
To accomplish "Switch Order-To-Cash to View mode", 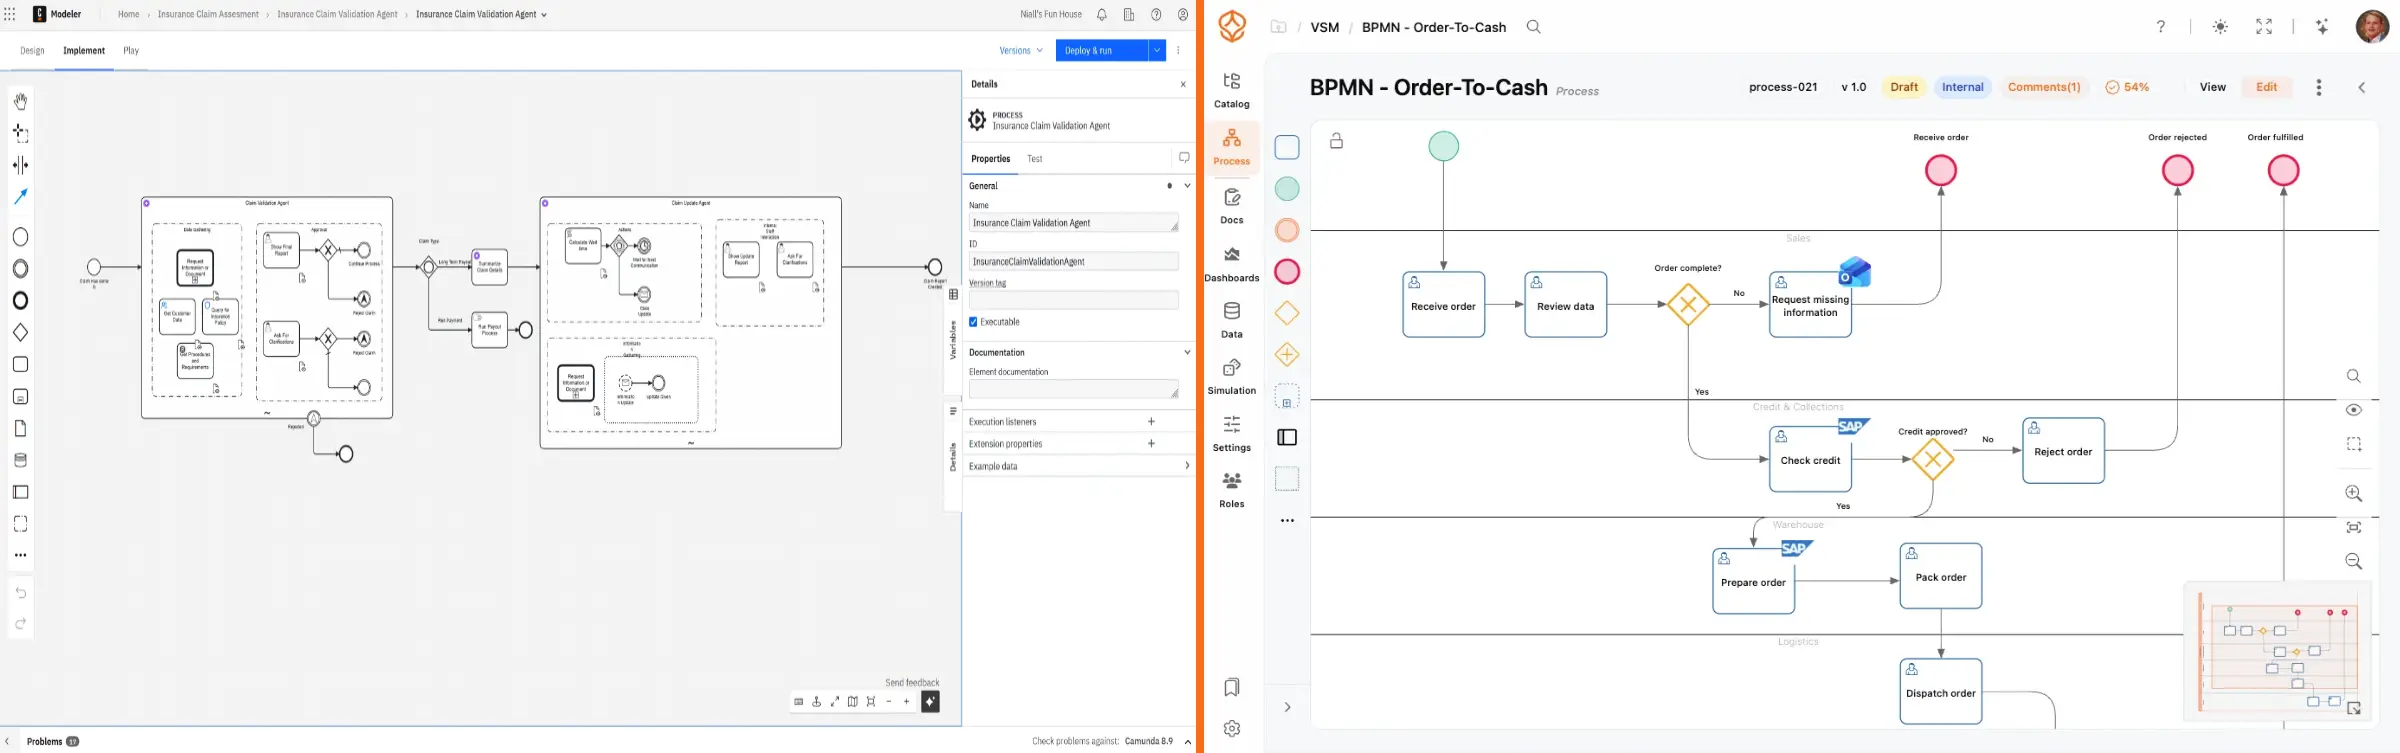I will click(x=2213, y=87).
